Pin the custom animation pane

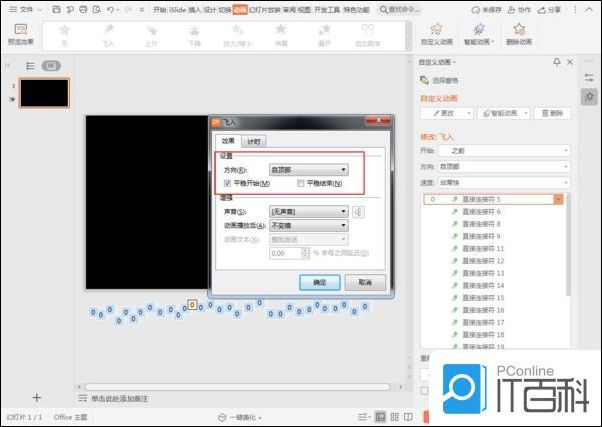pyautogui.click(x=556, y=61)
